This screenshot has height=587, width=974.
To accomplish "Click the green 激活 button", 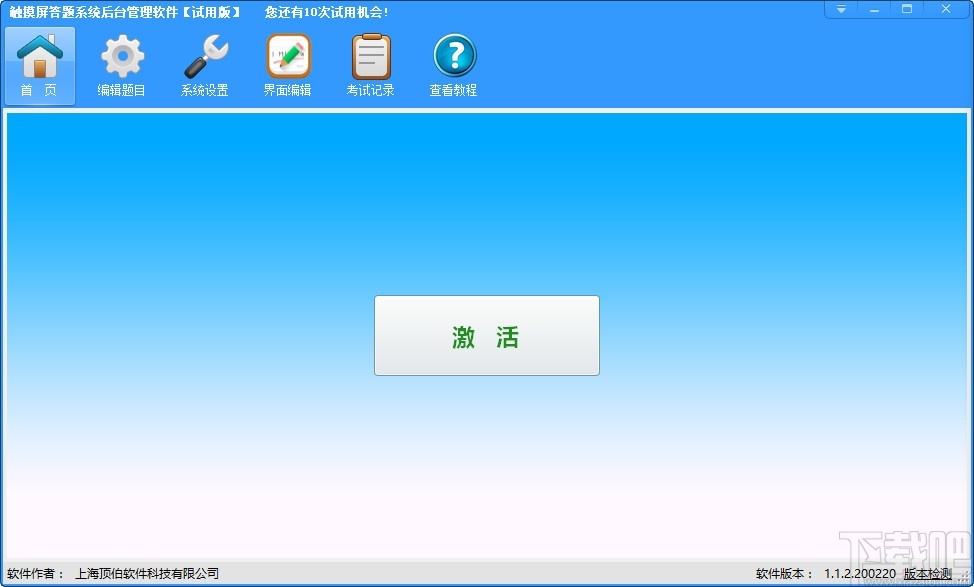I will [486, 335].
